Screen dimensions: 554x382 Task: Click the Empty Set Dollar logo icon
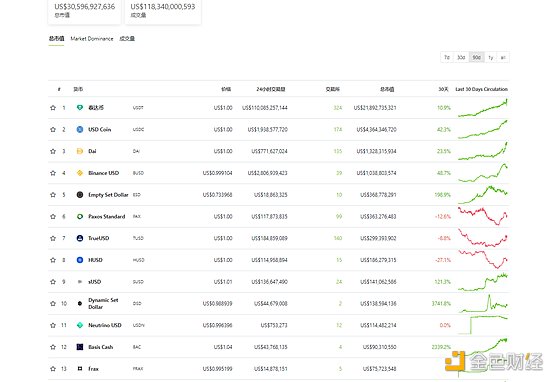click(80, 195)
